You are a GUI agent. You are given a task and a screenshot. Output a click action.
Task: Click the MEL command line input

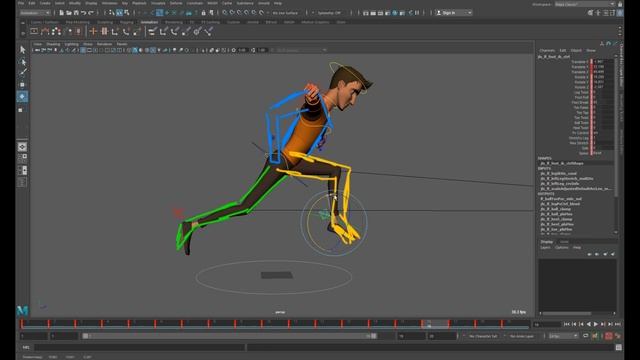(x=140, y=347)
